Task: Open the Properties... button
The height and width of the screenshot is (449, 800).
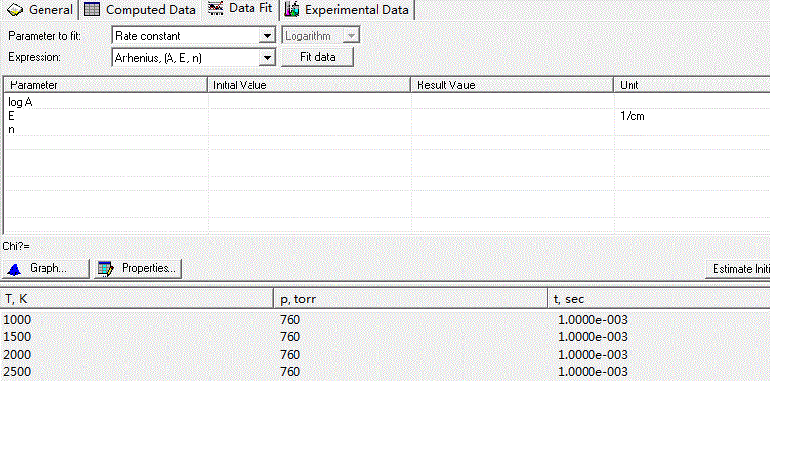Action: pyautogui.click(x=137, y=268)
